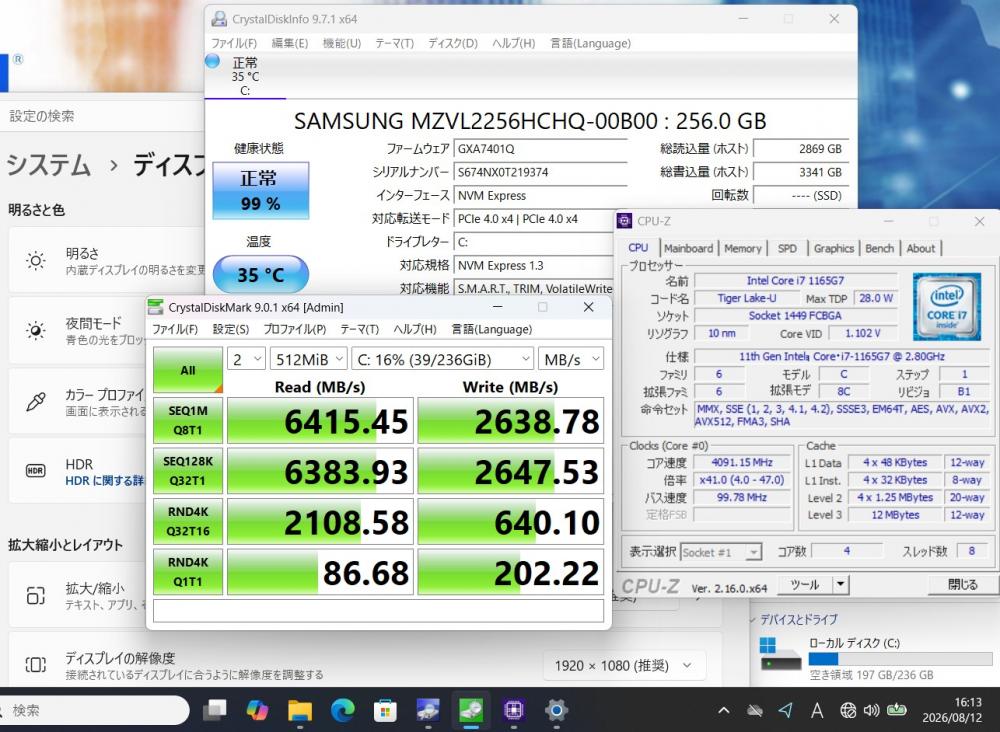
Task: Switch to SPD tab in CPU-Z
Action: pyautogui.click(x=788, y=248)
